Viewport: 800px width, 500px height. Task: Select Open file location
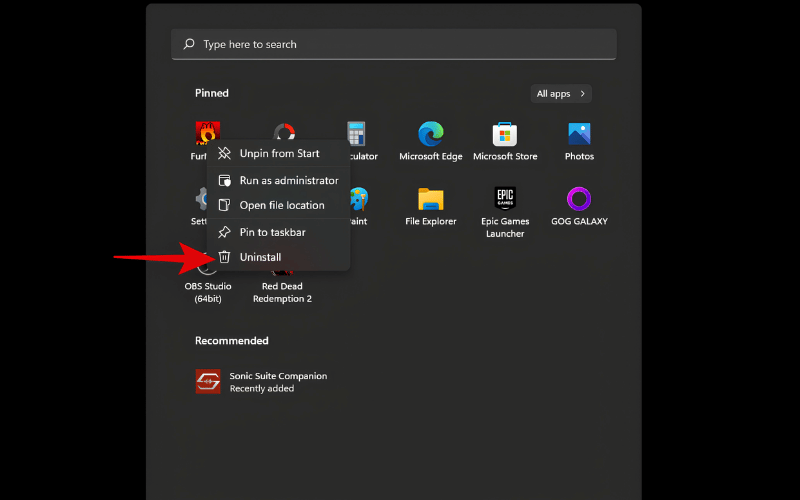tap(279, 205)
